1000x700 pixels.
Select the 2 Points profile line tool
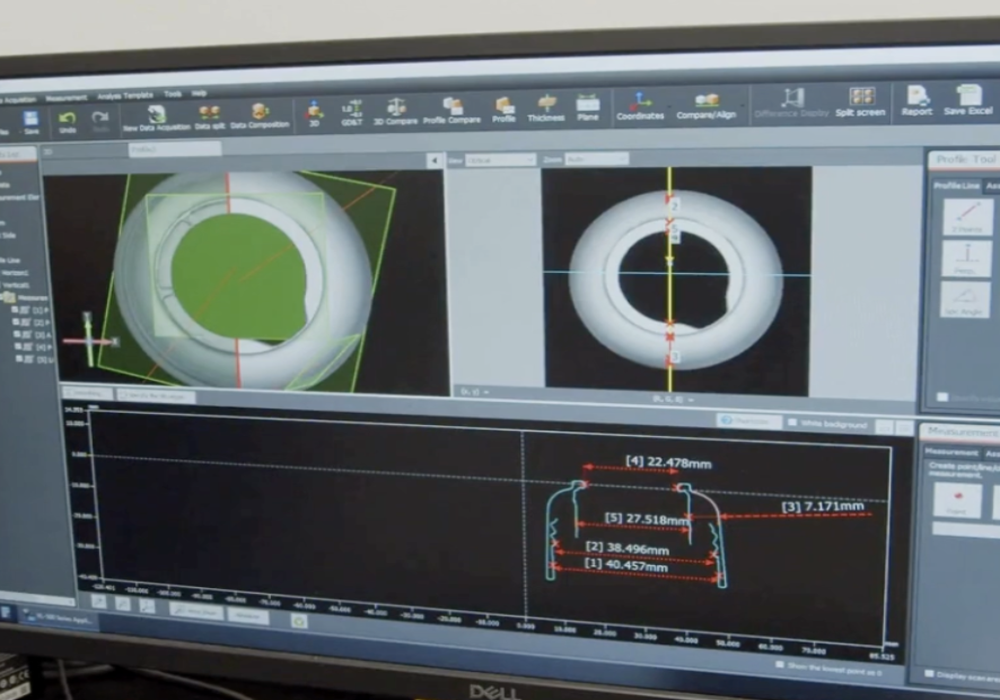click(967, 217)
